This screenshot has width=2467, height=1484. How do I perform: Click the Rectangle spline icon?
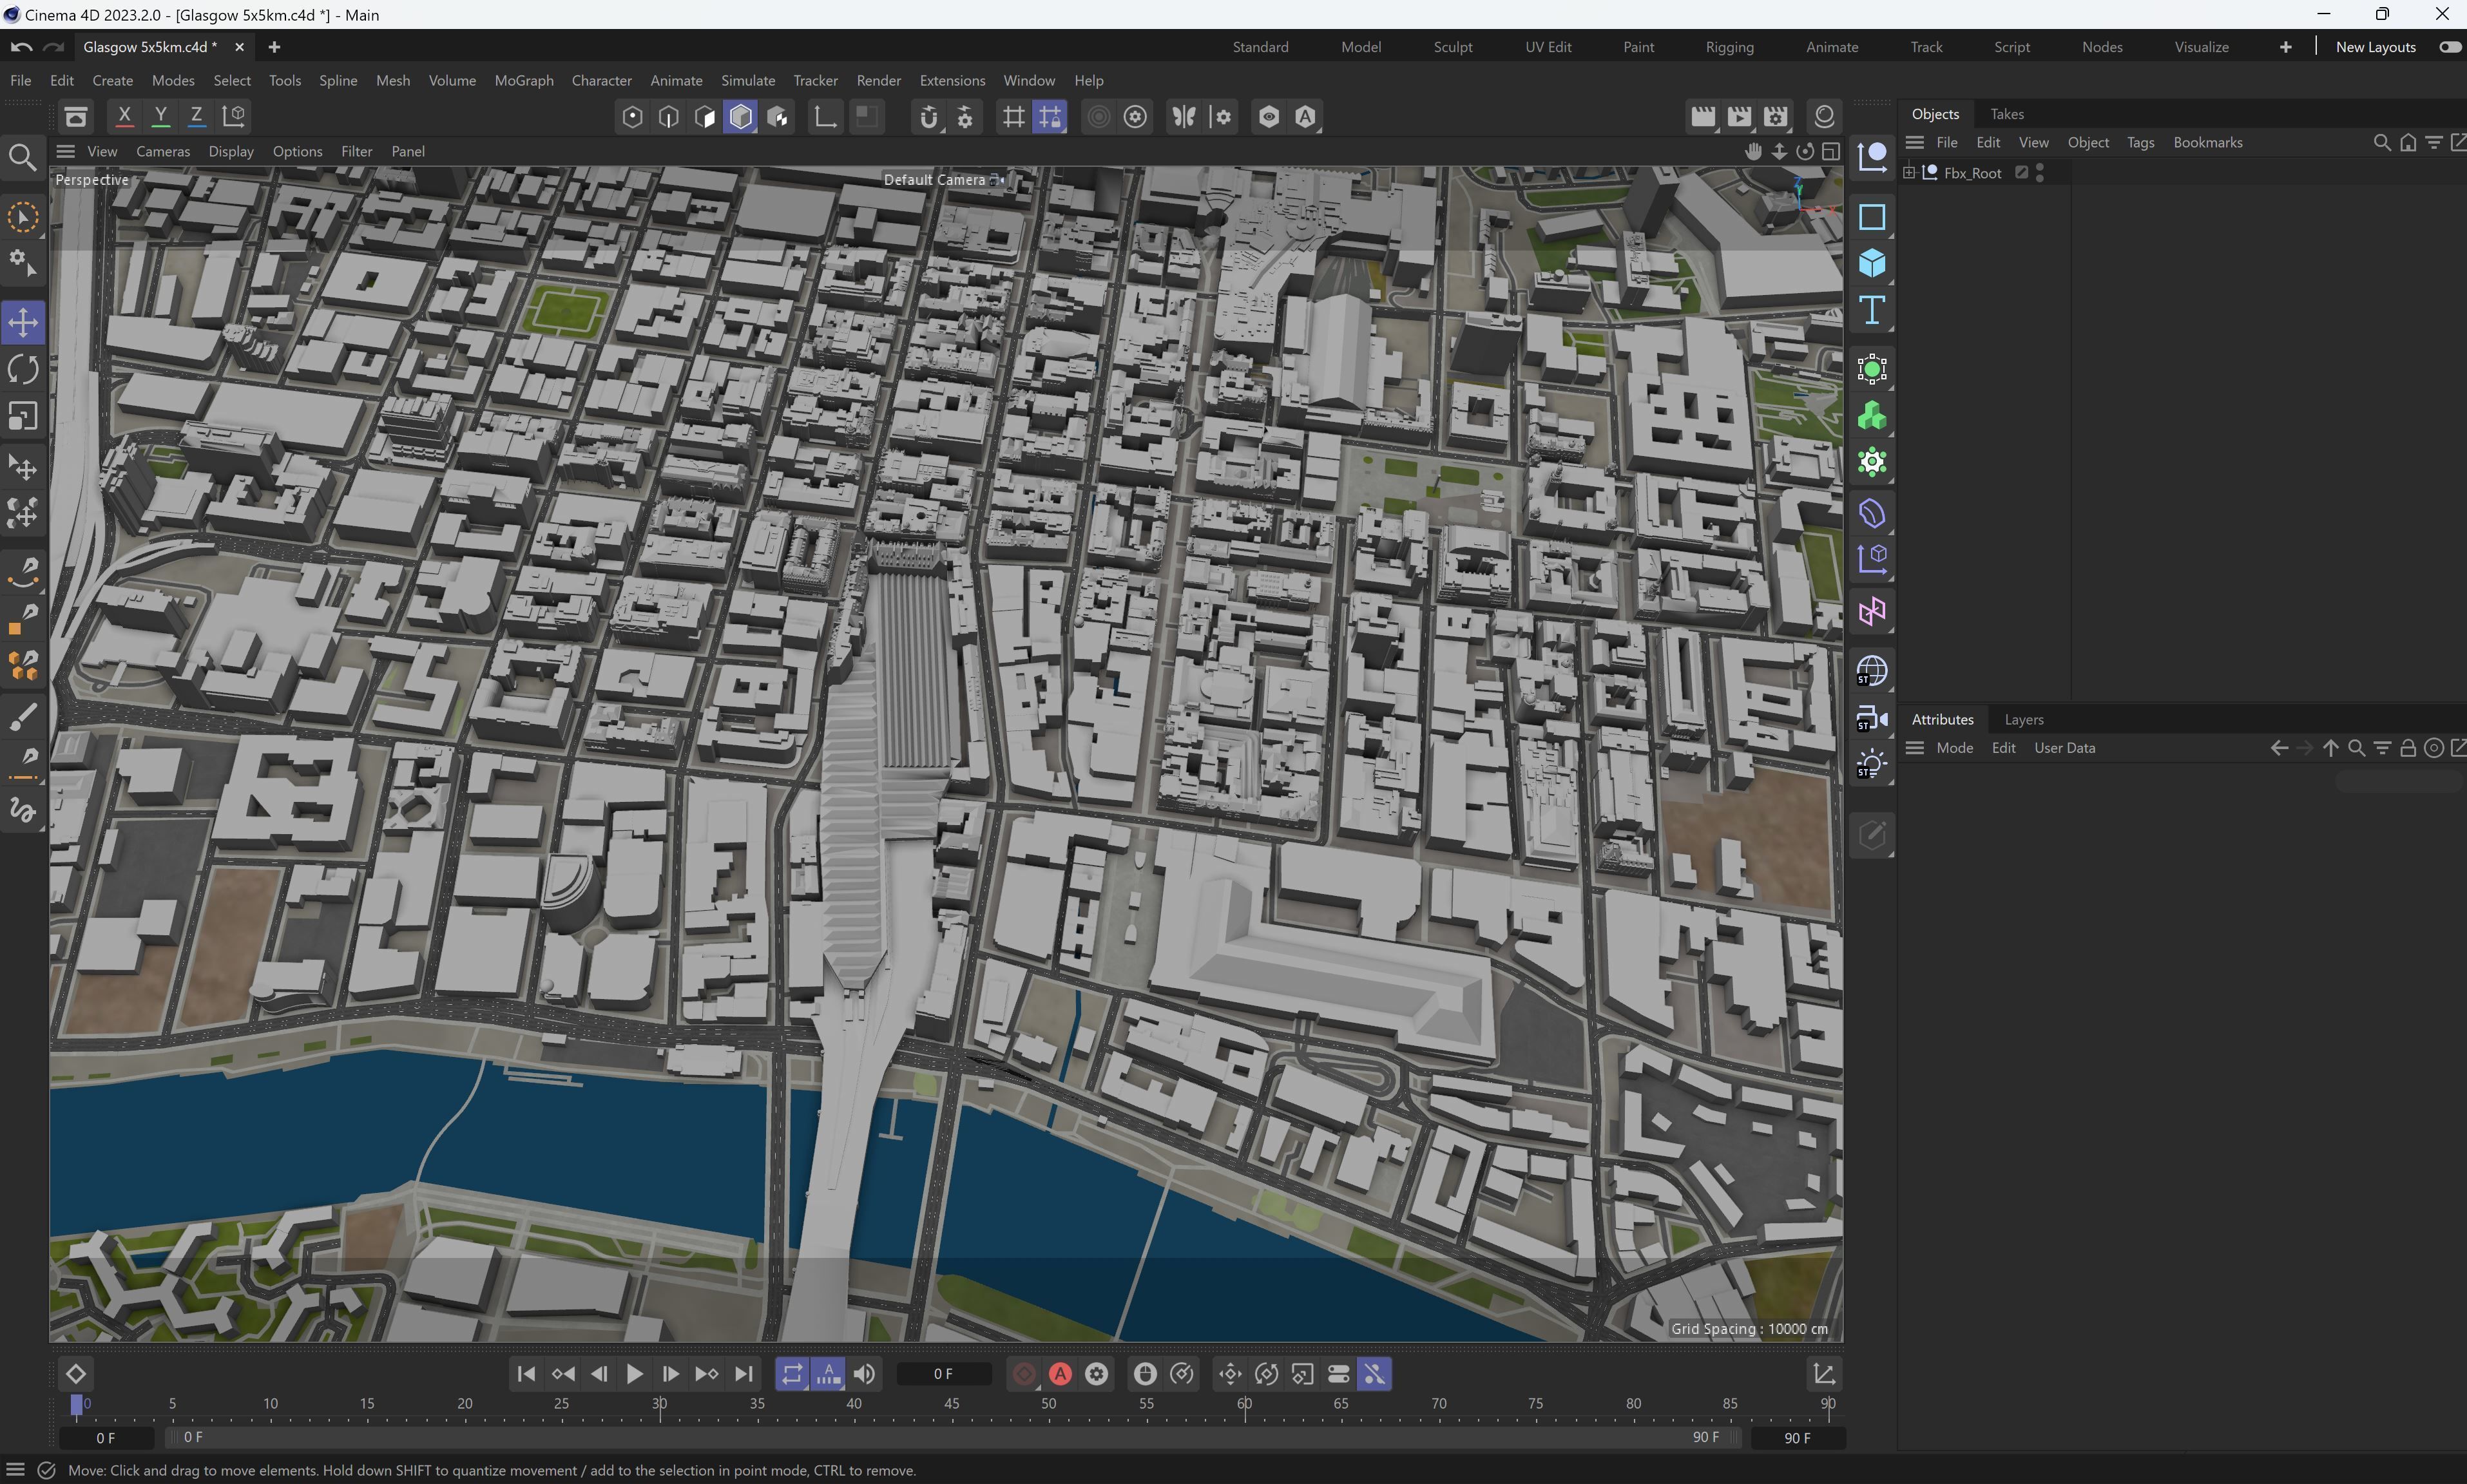point(1872,217)
